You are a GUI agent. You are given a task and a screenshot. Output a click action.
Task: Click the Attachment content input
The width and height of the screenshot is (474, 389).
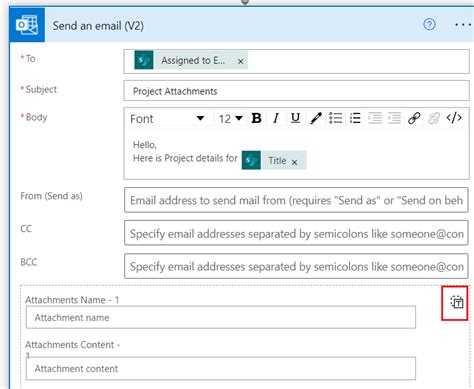point(221,368)
